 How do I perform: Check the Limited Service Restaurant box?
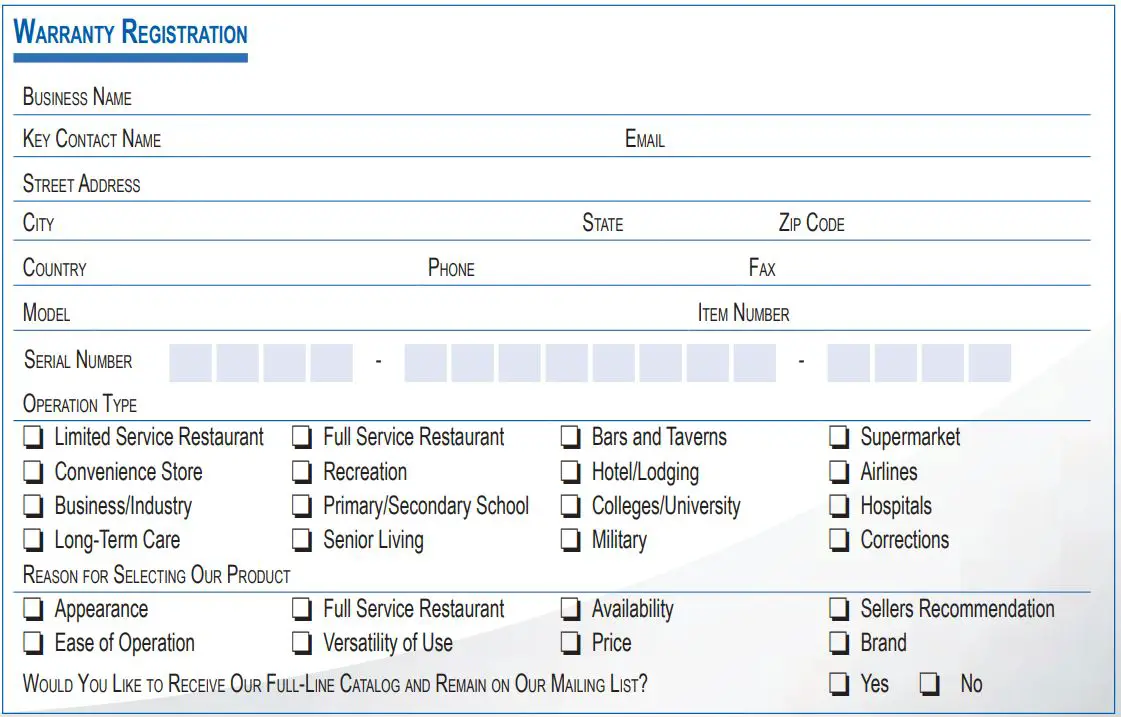click(34, 437)
